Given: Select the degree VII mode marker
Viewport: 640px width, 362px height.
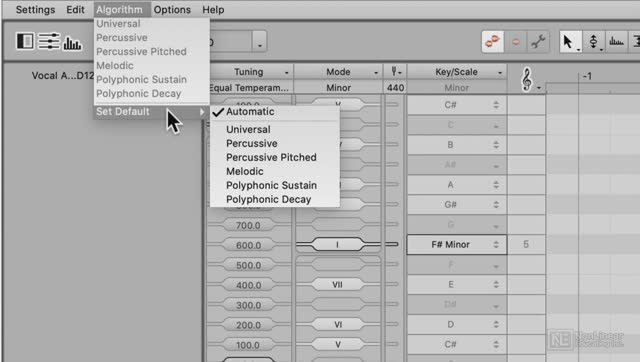Looking at the screenshot, I should point(338,284).
